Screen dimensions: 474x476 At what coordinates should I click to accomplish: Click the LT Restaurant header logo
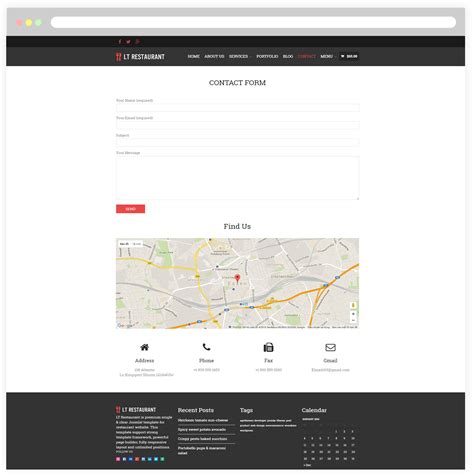tap(140, 57)
